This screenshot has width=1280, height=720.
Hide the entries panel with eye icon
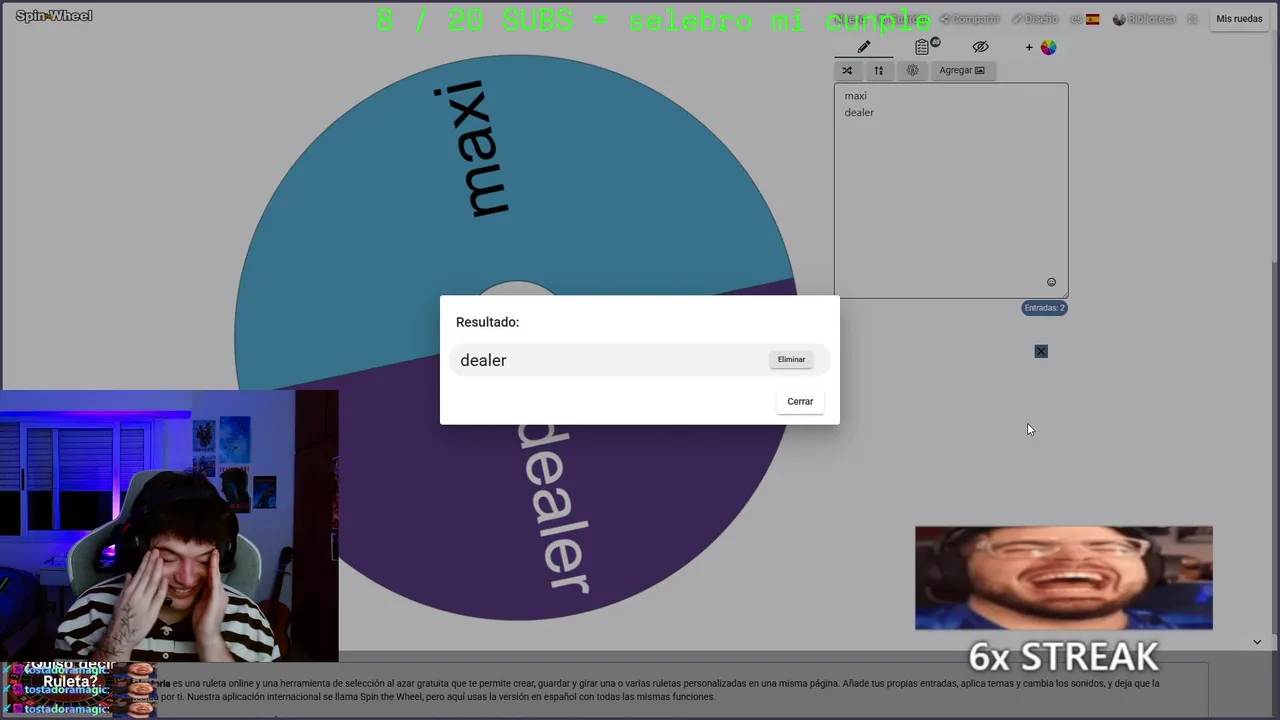[x=980, y=47]
